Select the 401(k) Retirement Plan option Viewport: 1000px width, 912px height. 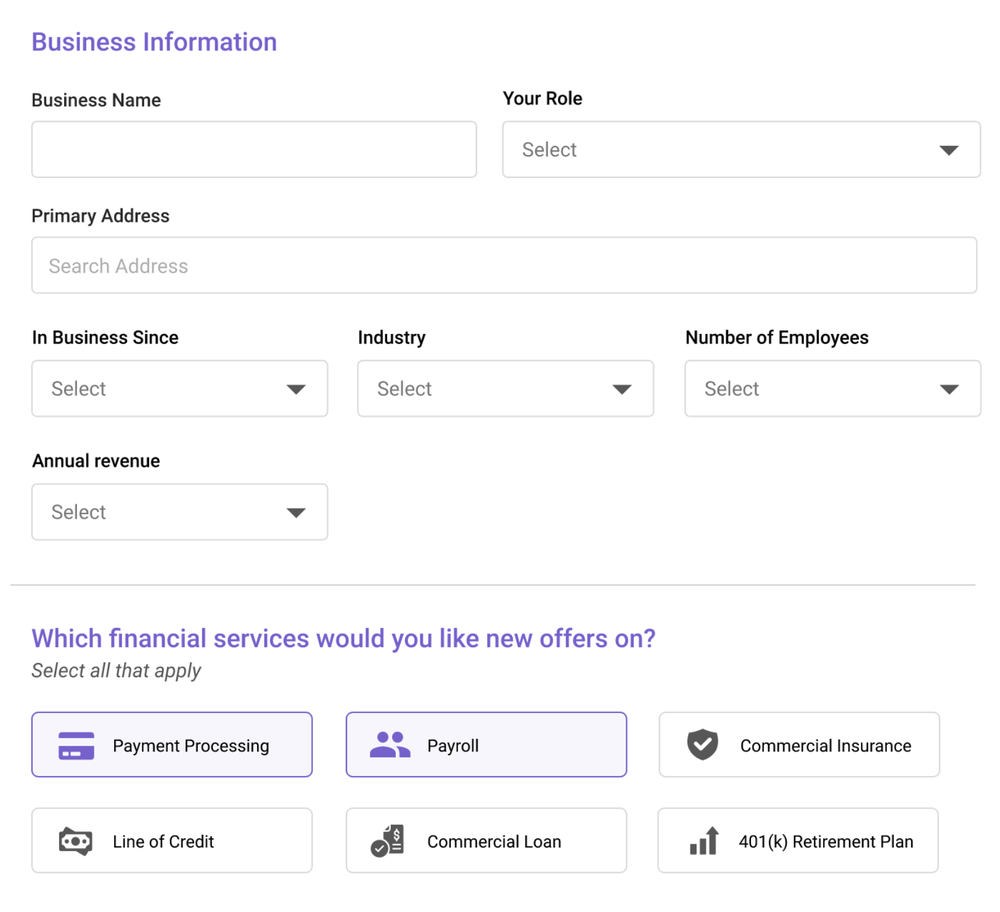pos(798,841)
